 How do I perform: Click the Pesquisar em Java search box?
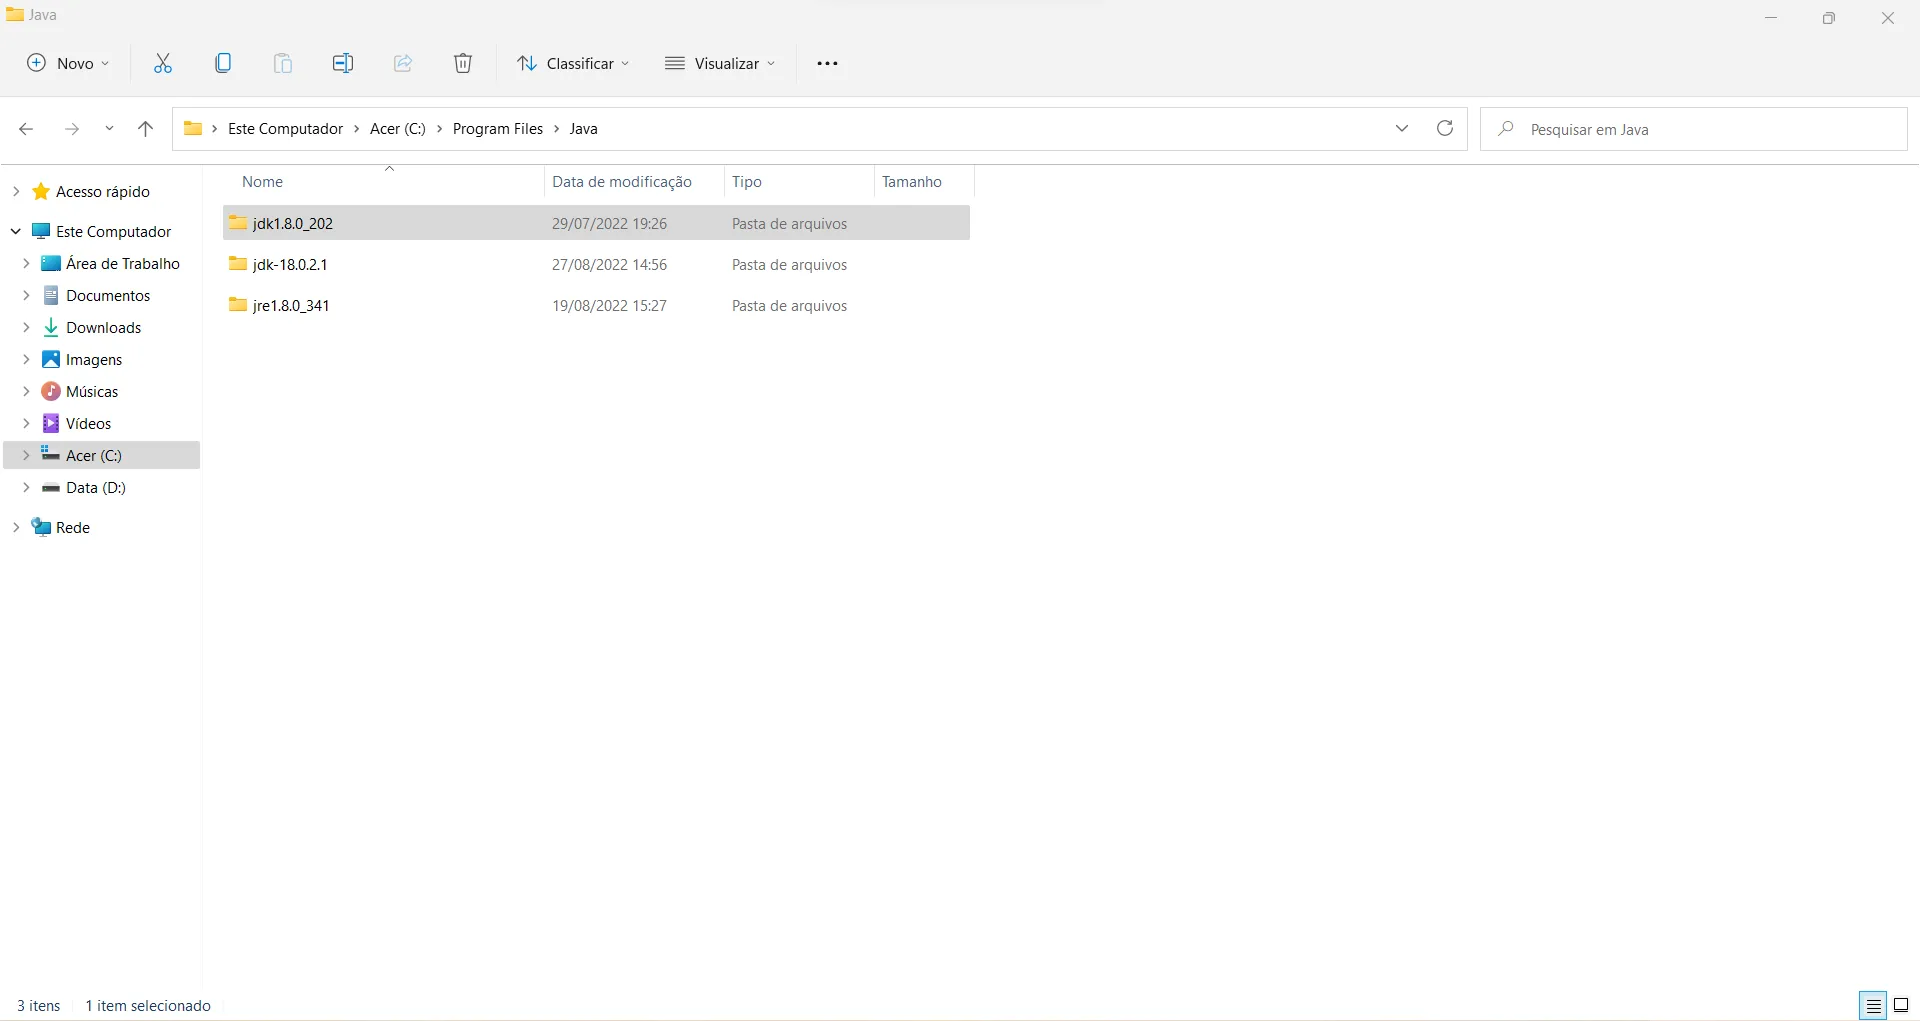pyautogui.click(x=1694, y=129)
